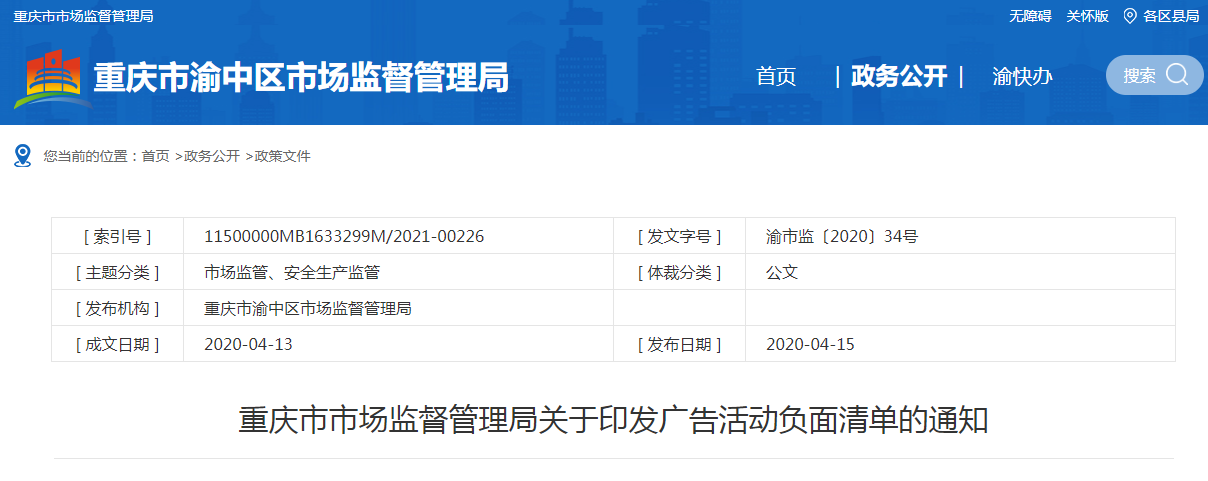Go to 政策文件 in the breadcrumb
Image resolution: width=1208 pixels, height=481 pixels.
(283, 156)
